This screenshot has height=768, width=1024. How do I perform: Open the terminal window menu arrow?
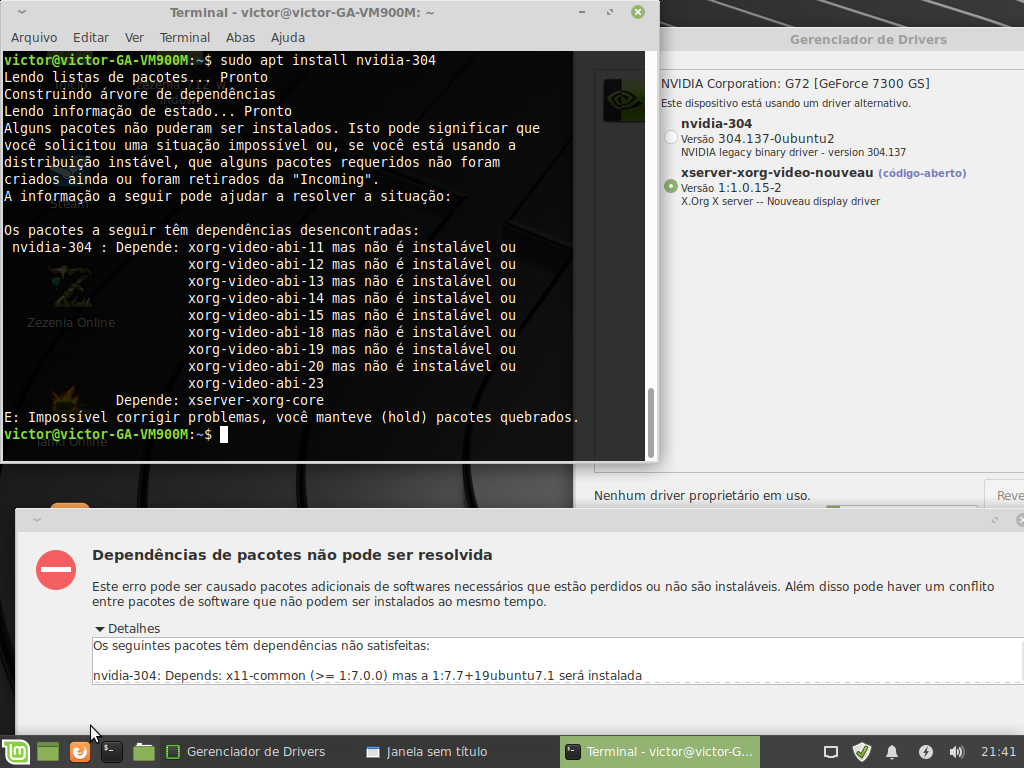click(x=22, y=12)
